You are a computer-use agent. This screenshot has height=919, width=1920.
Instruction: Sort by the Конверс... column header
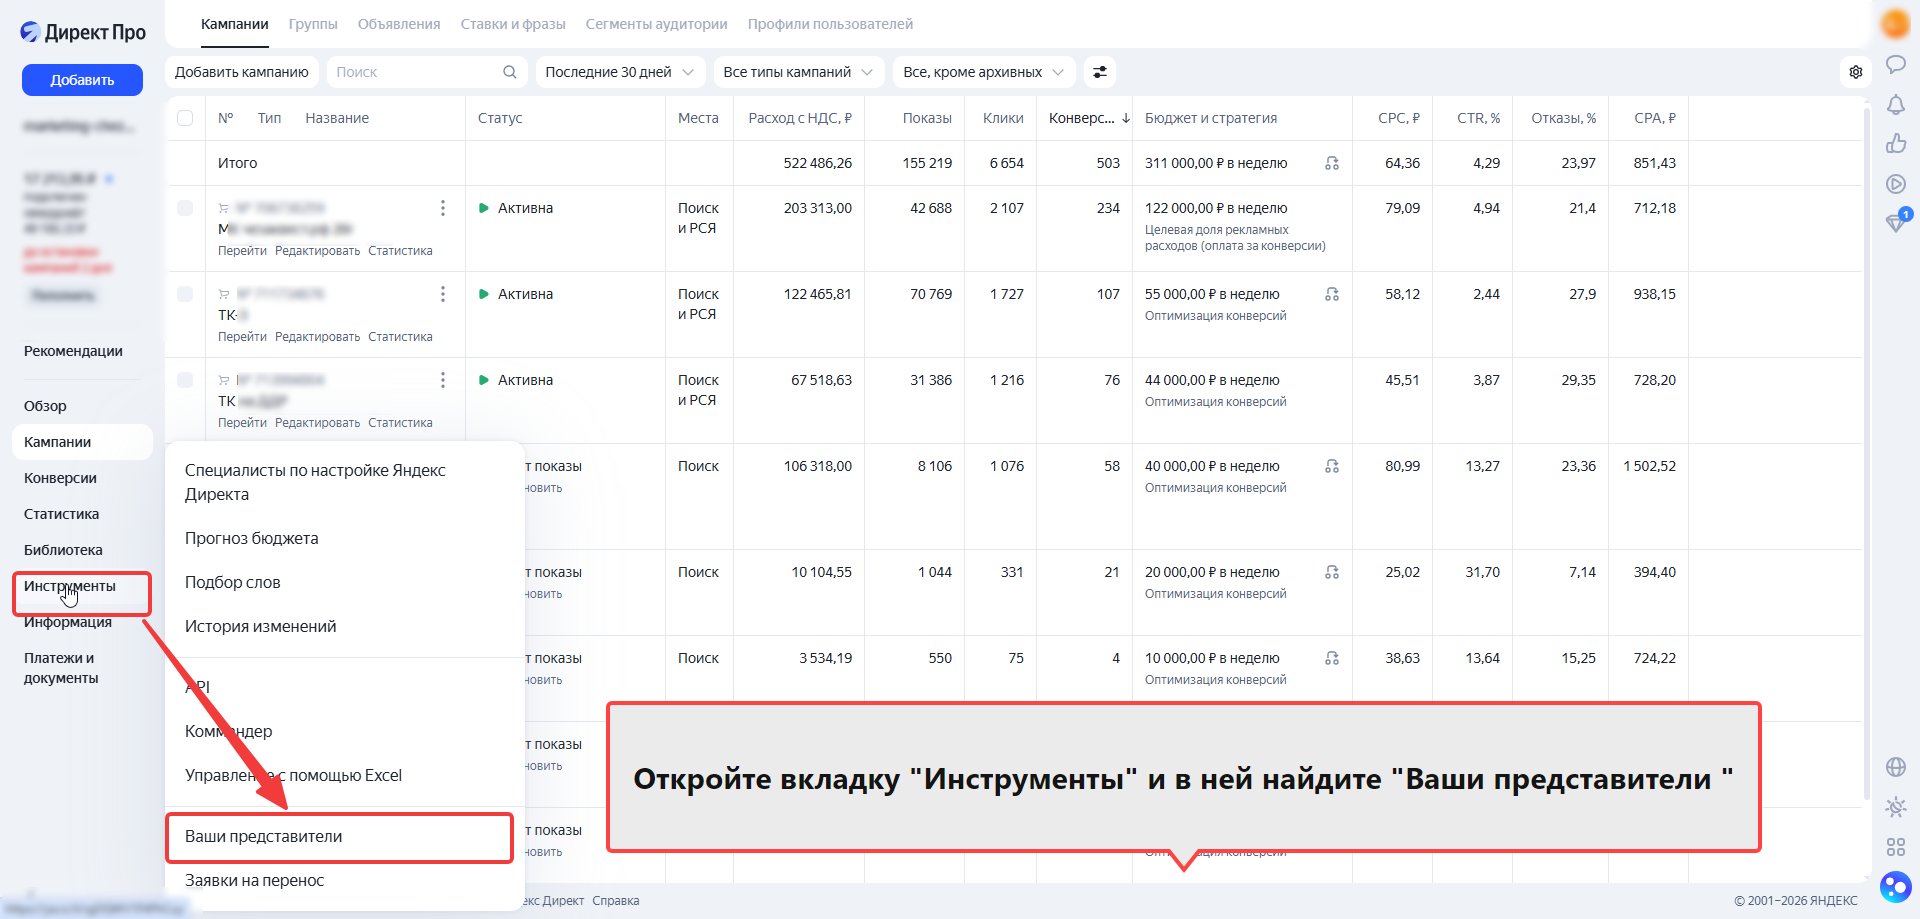[x=1089, y=118]
